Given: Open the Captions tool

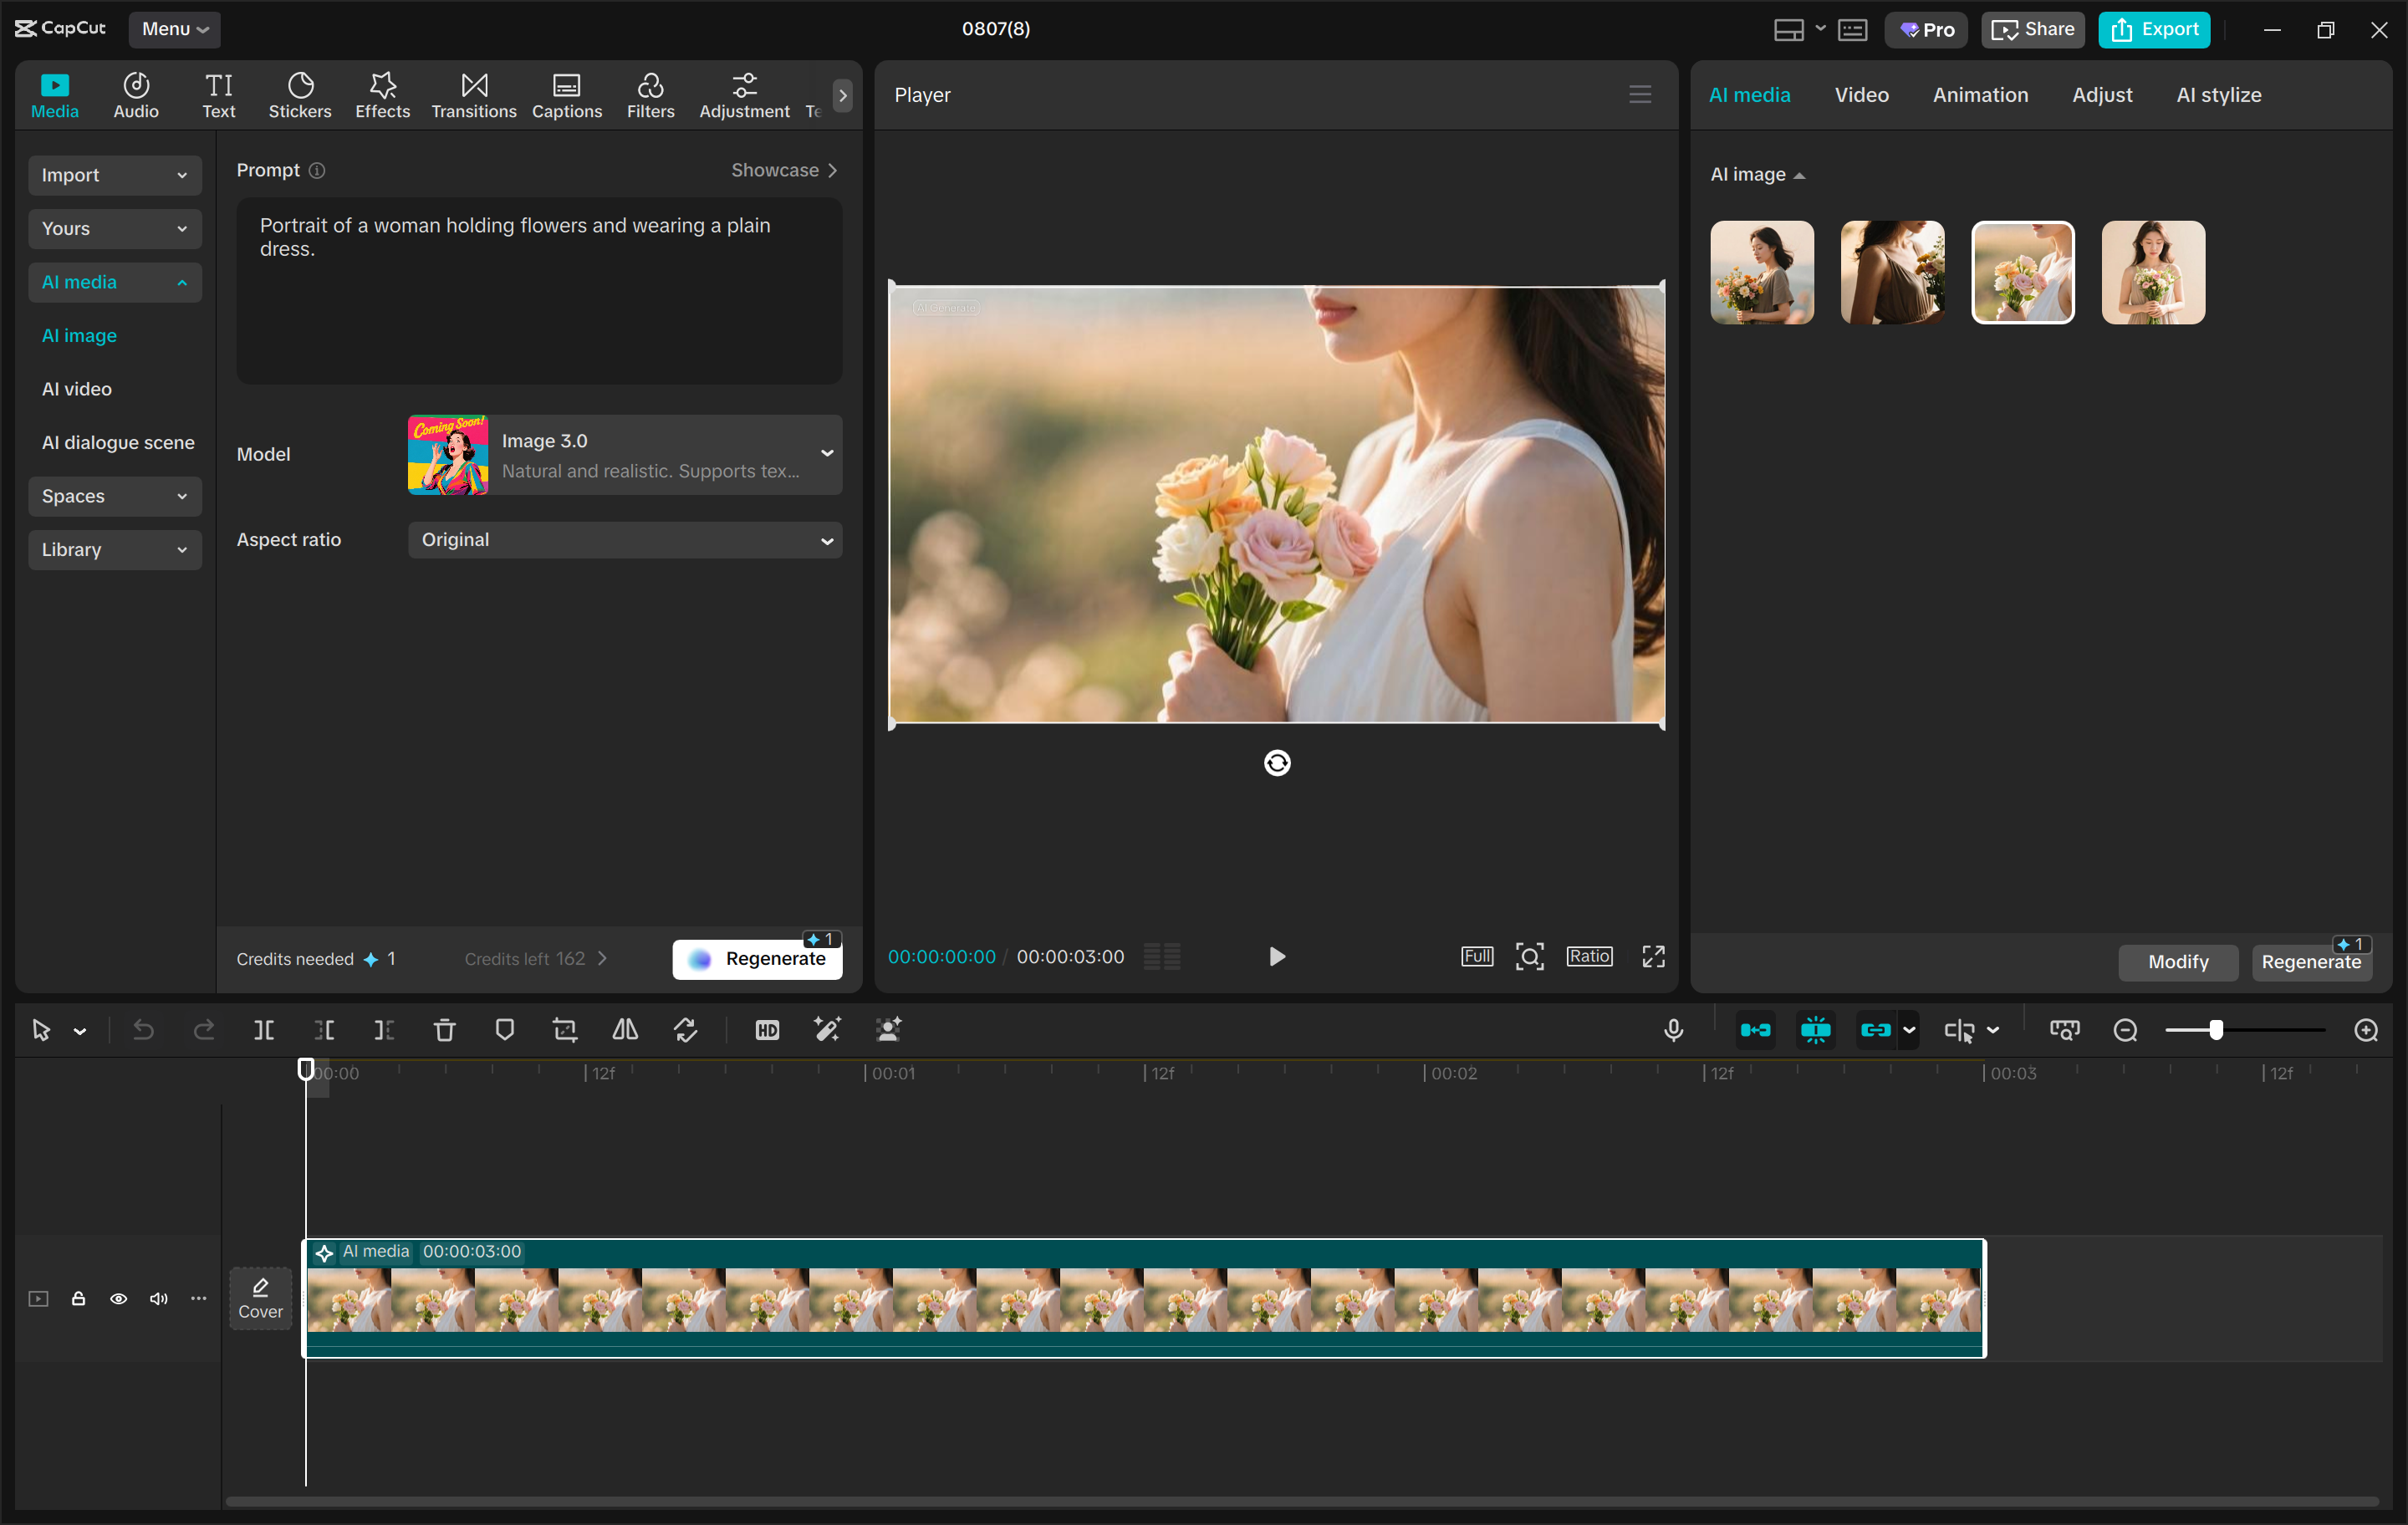Looking at the screenshot, I should tap(566, 95).
